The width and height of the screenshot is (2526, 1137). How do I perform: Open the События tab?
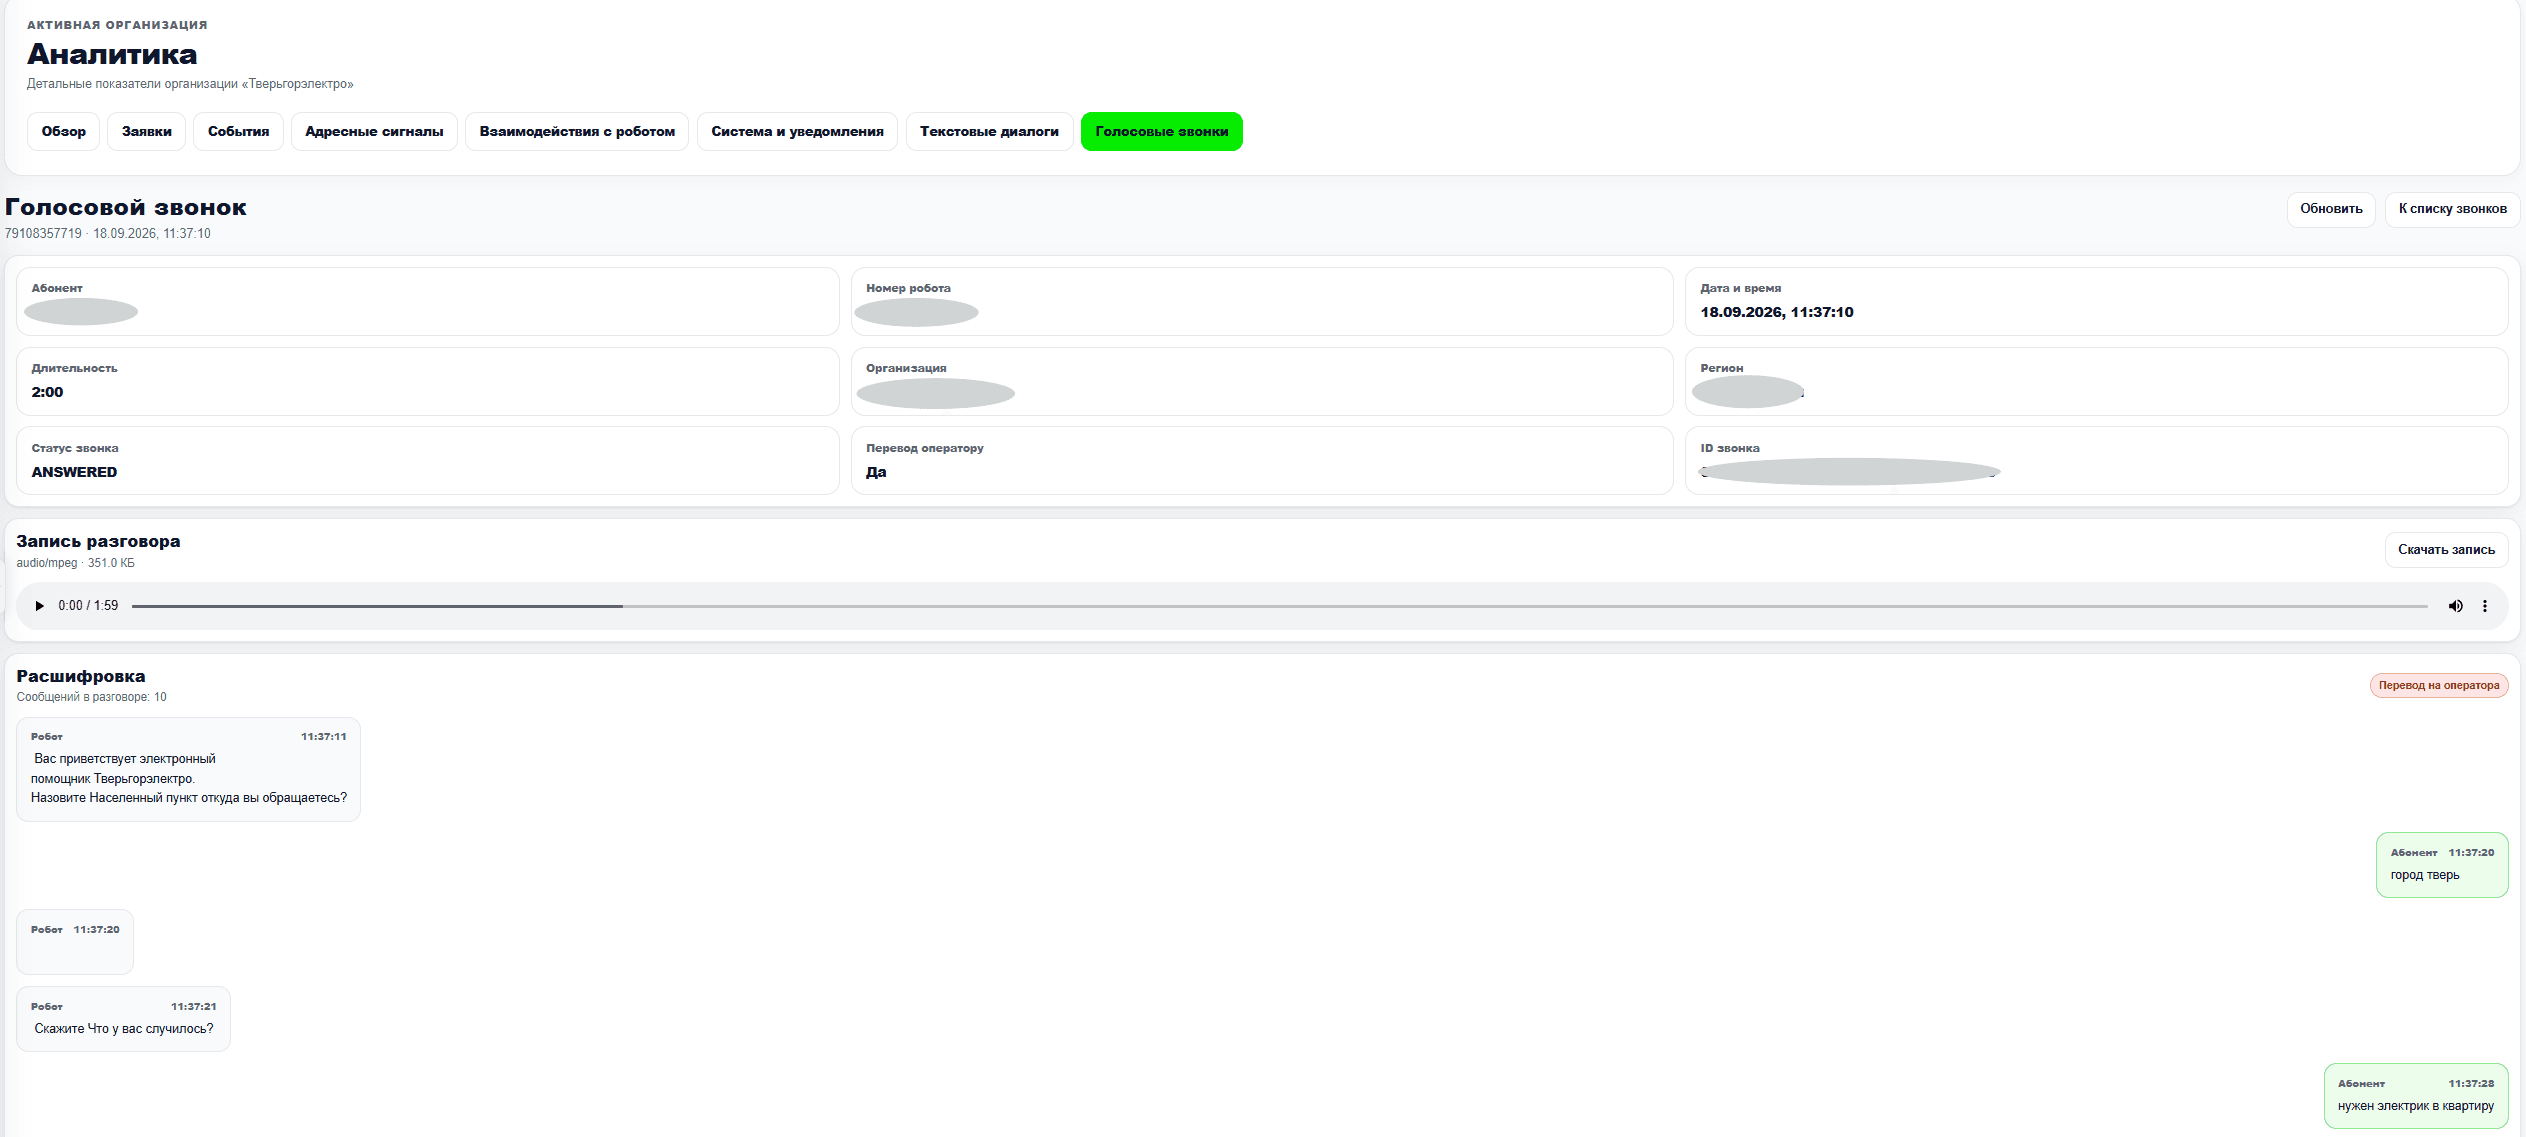tap(238, 132)
